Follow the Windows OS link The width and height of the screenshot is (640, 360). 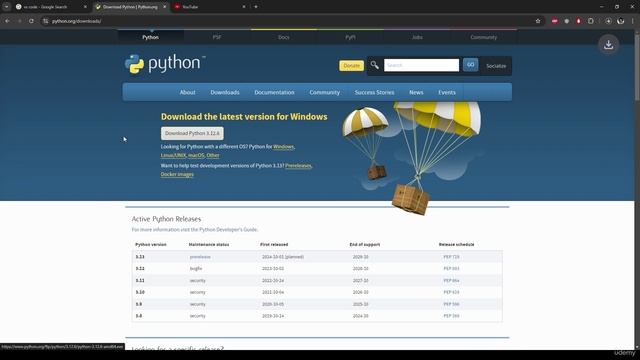tap(283, 147)
